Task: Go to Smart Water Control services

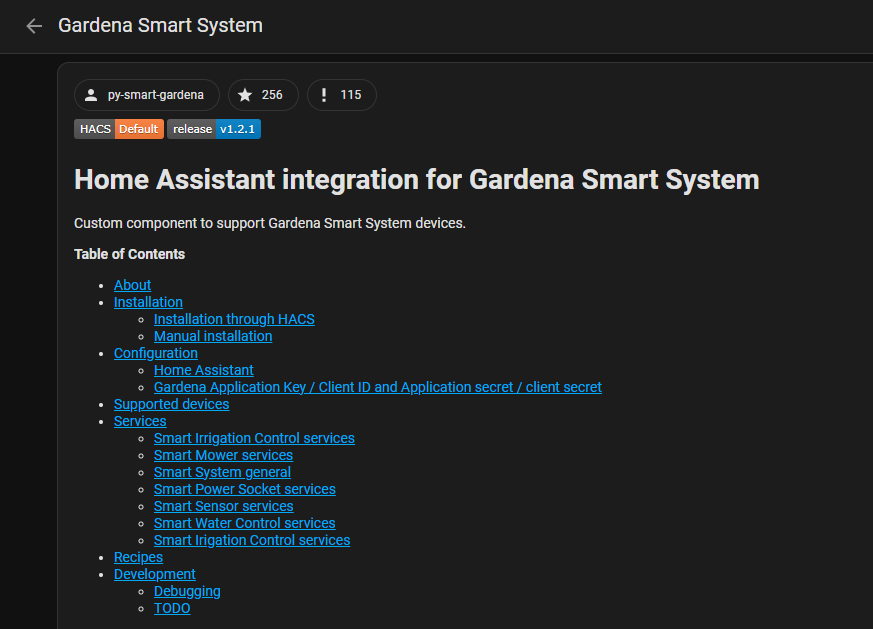Action: click(x=244, y=523)
